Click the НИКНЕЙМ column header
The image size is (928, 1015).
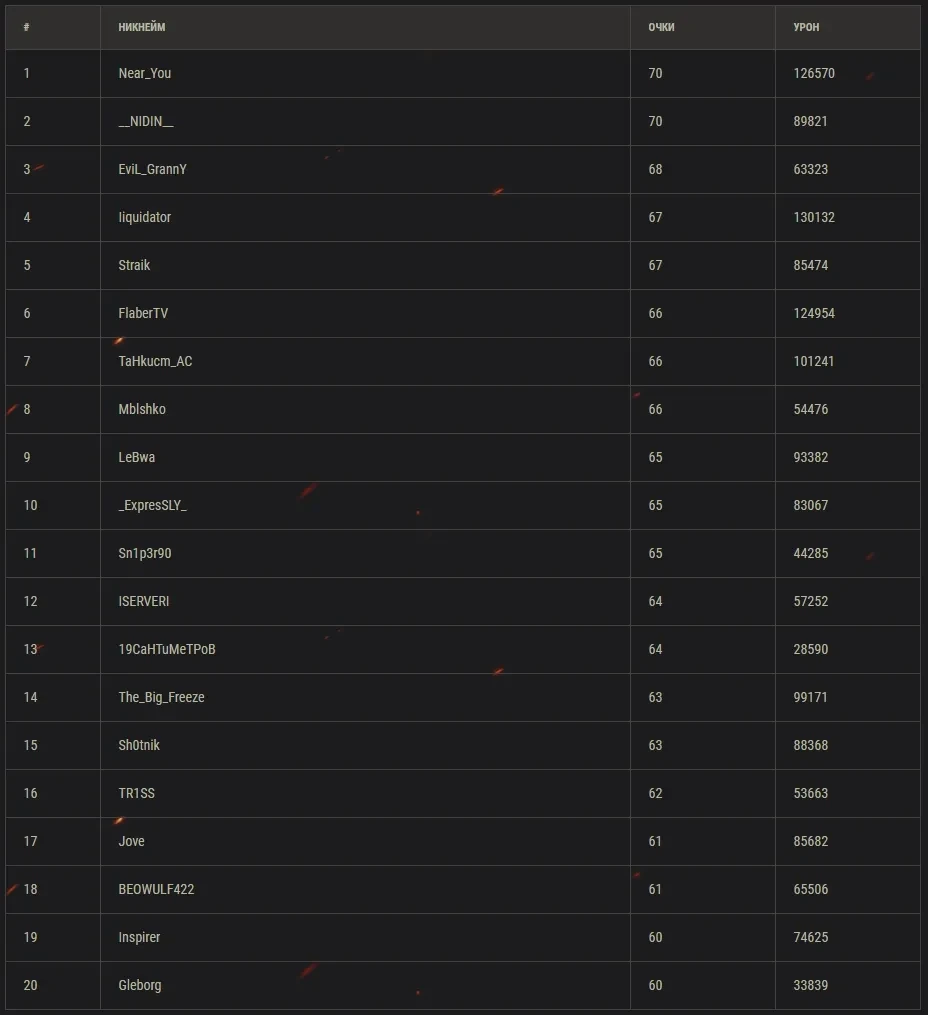click(142, 27)
